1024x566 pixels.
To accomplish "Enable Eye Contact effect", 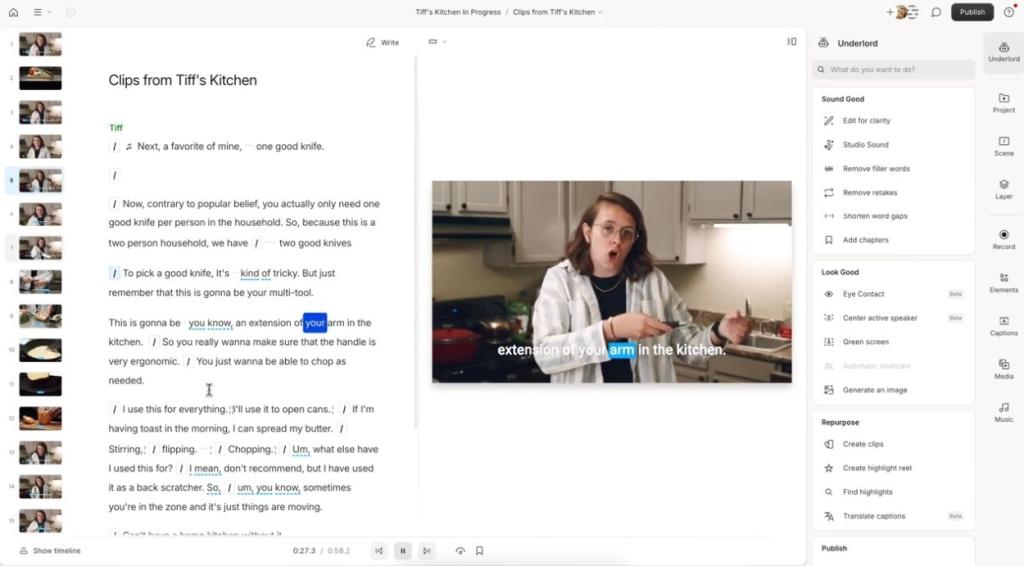I will click(863, 294).
